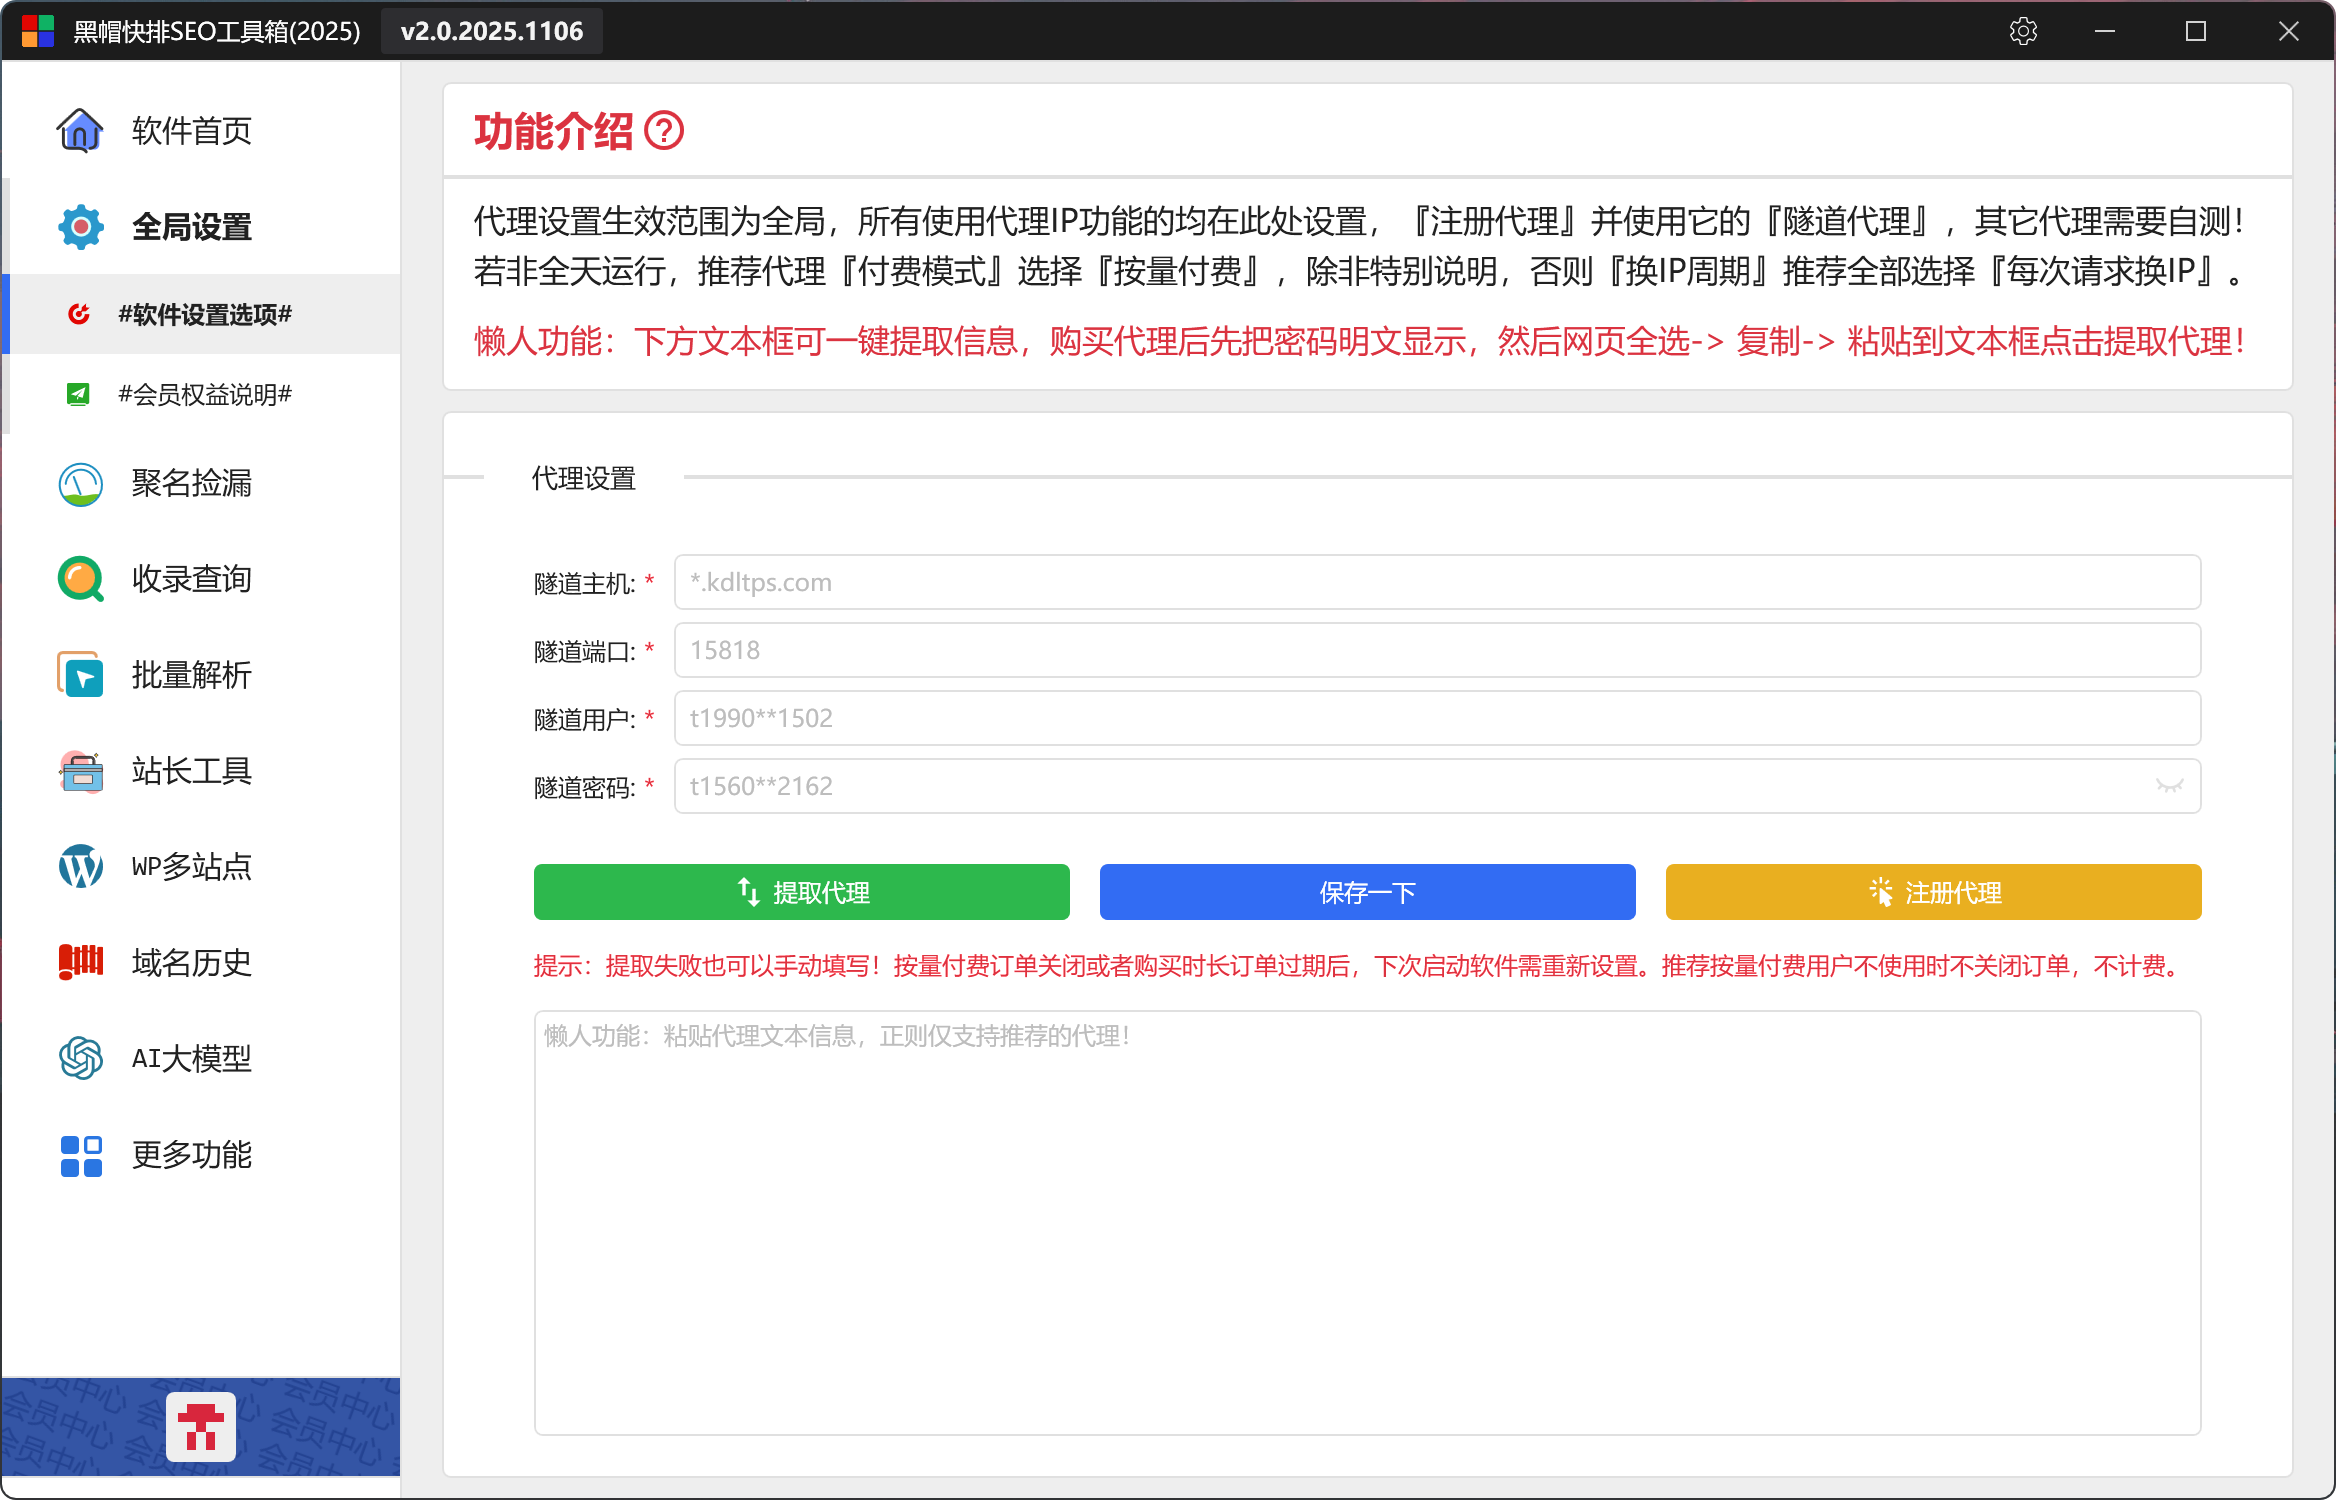Click the WordPress WP多站点 icon

pyautogui.click(x=80, y=866)
